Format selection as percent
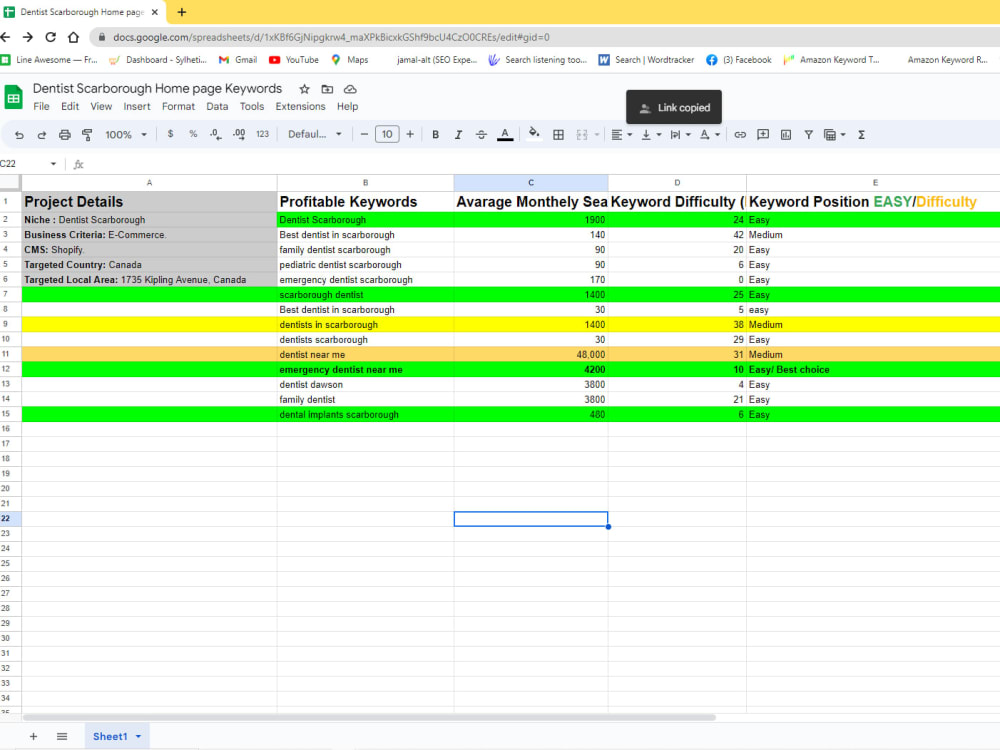This screenshot has height=750, width=1000. click(193, 135)
